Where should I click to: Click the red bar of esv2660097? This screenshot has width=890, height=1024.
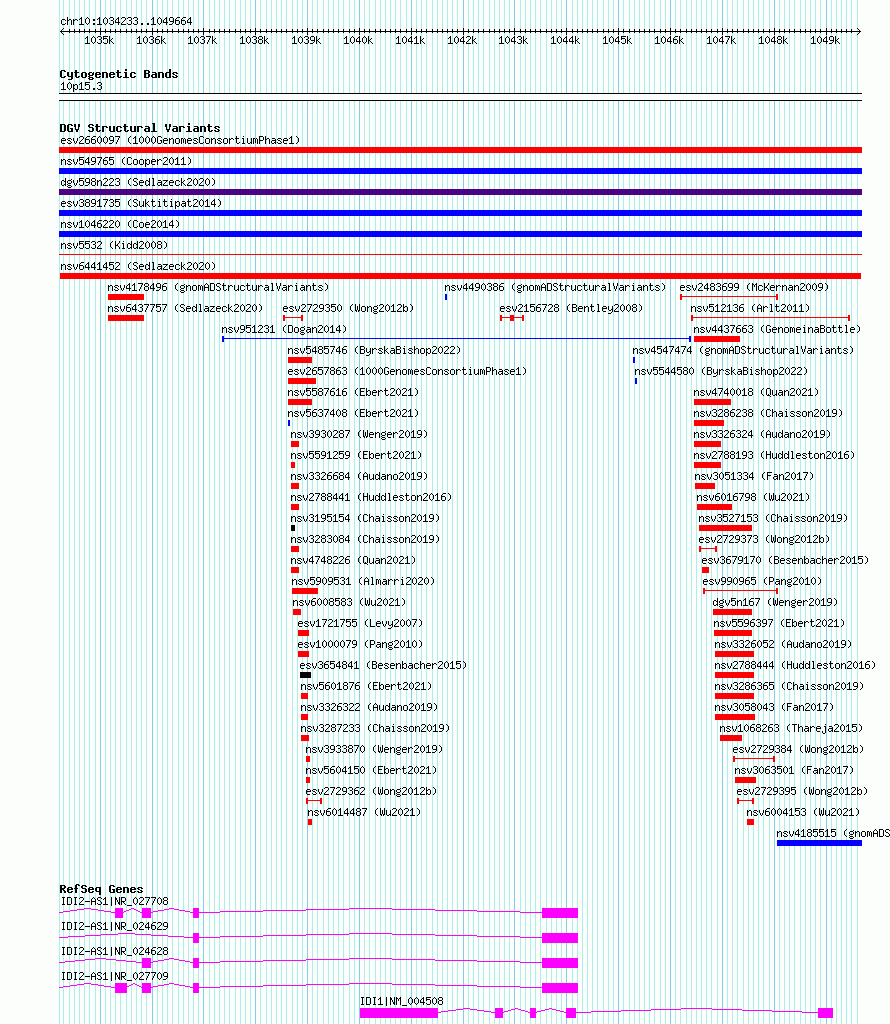[x=460, y=150]
